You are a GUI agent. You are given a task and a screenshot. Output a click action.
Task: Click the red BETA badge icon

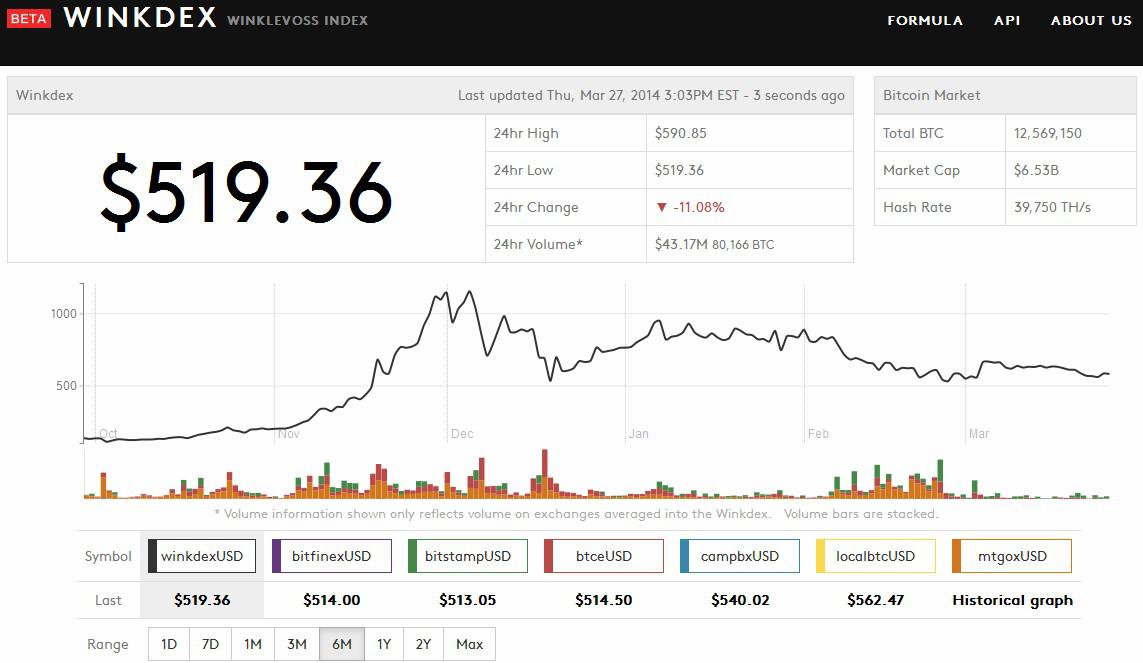tap(29, 19)
